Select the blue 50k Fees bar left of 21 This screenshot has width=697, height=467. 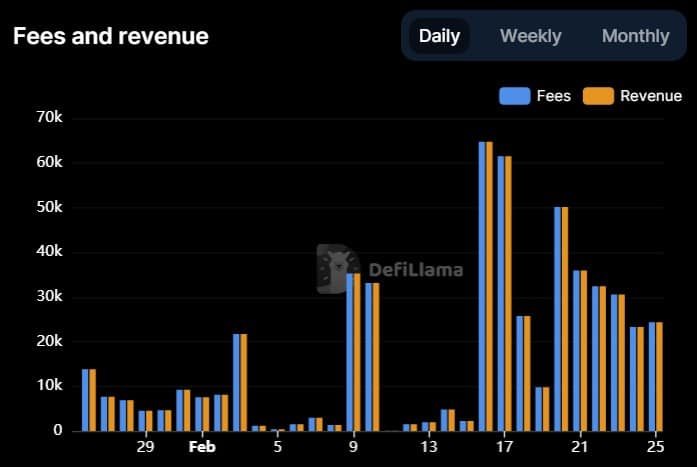click(557, 318)
